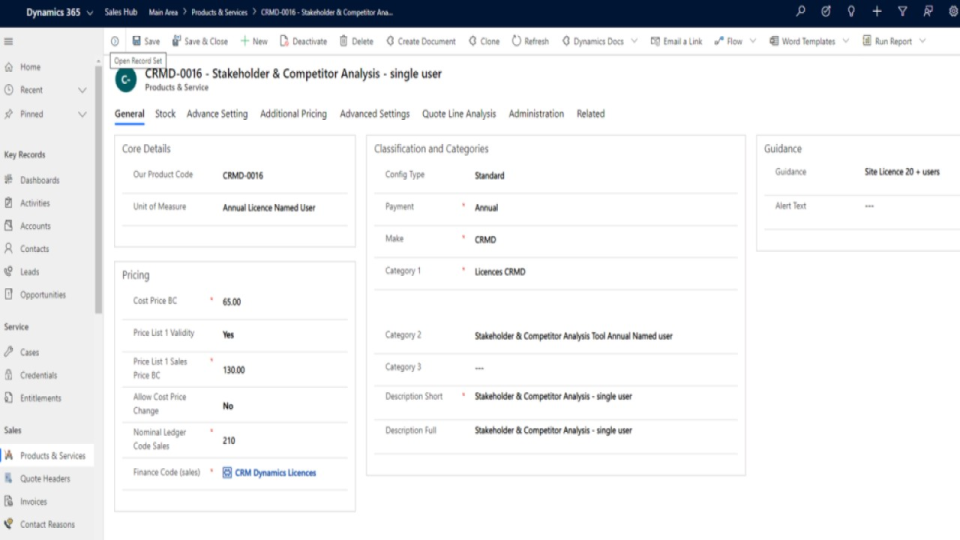Deactivate this product record
This screenshot has width=960, height=540.
[x=304, y=41]
